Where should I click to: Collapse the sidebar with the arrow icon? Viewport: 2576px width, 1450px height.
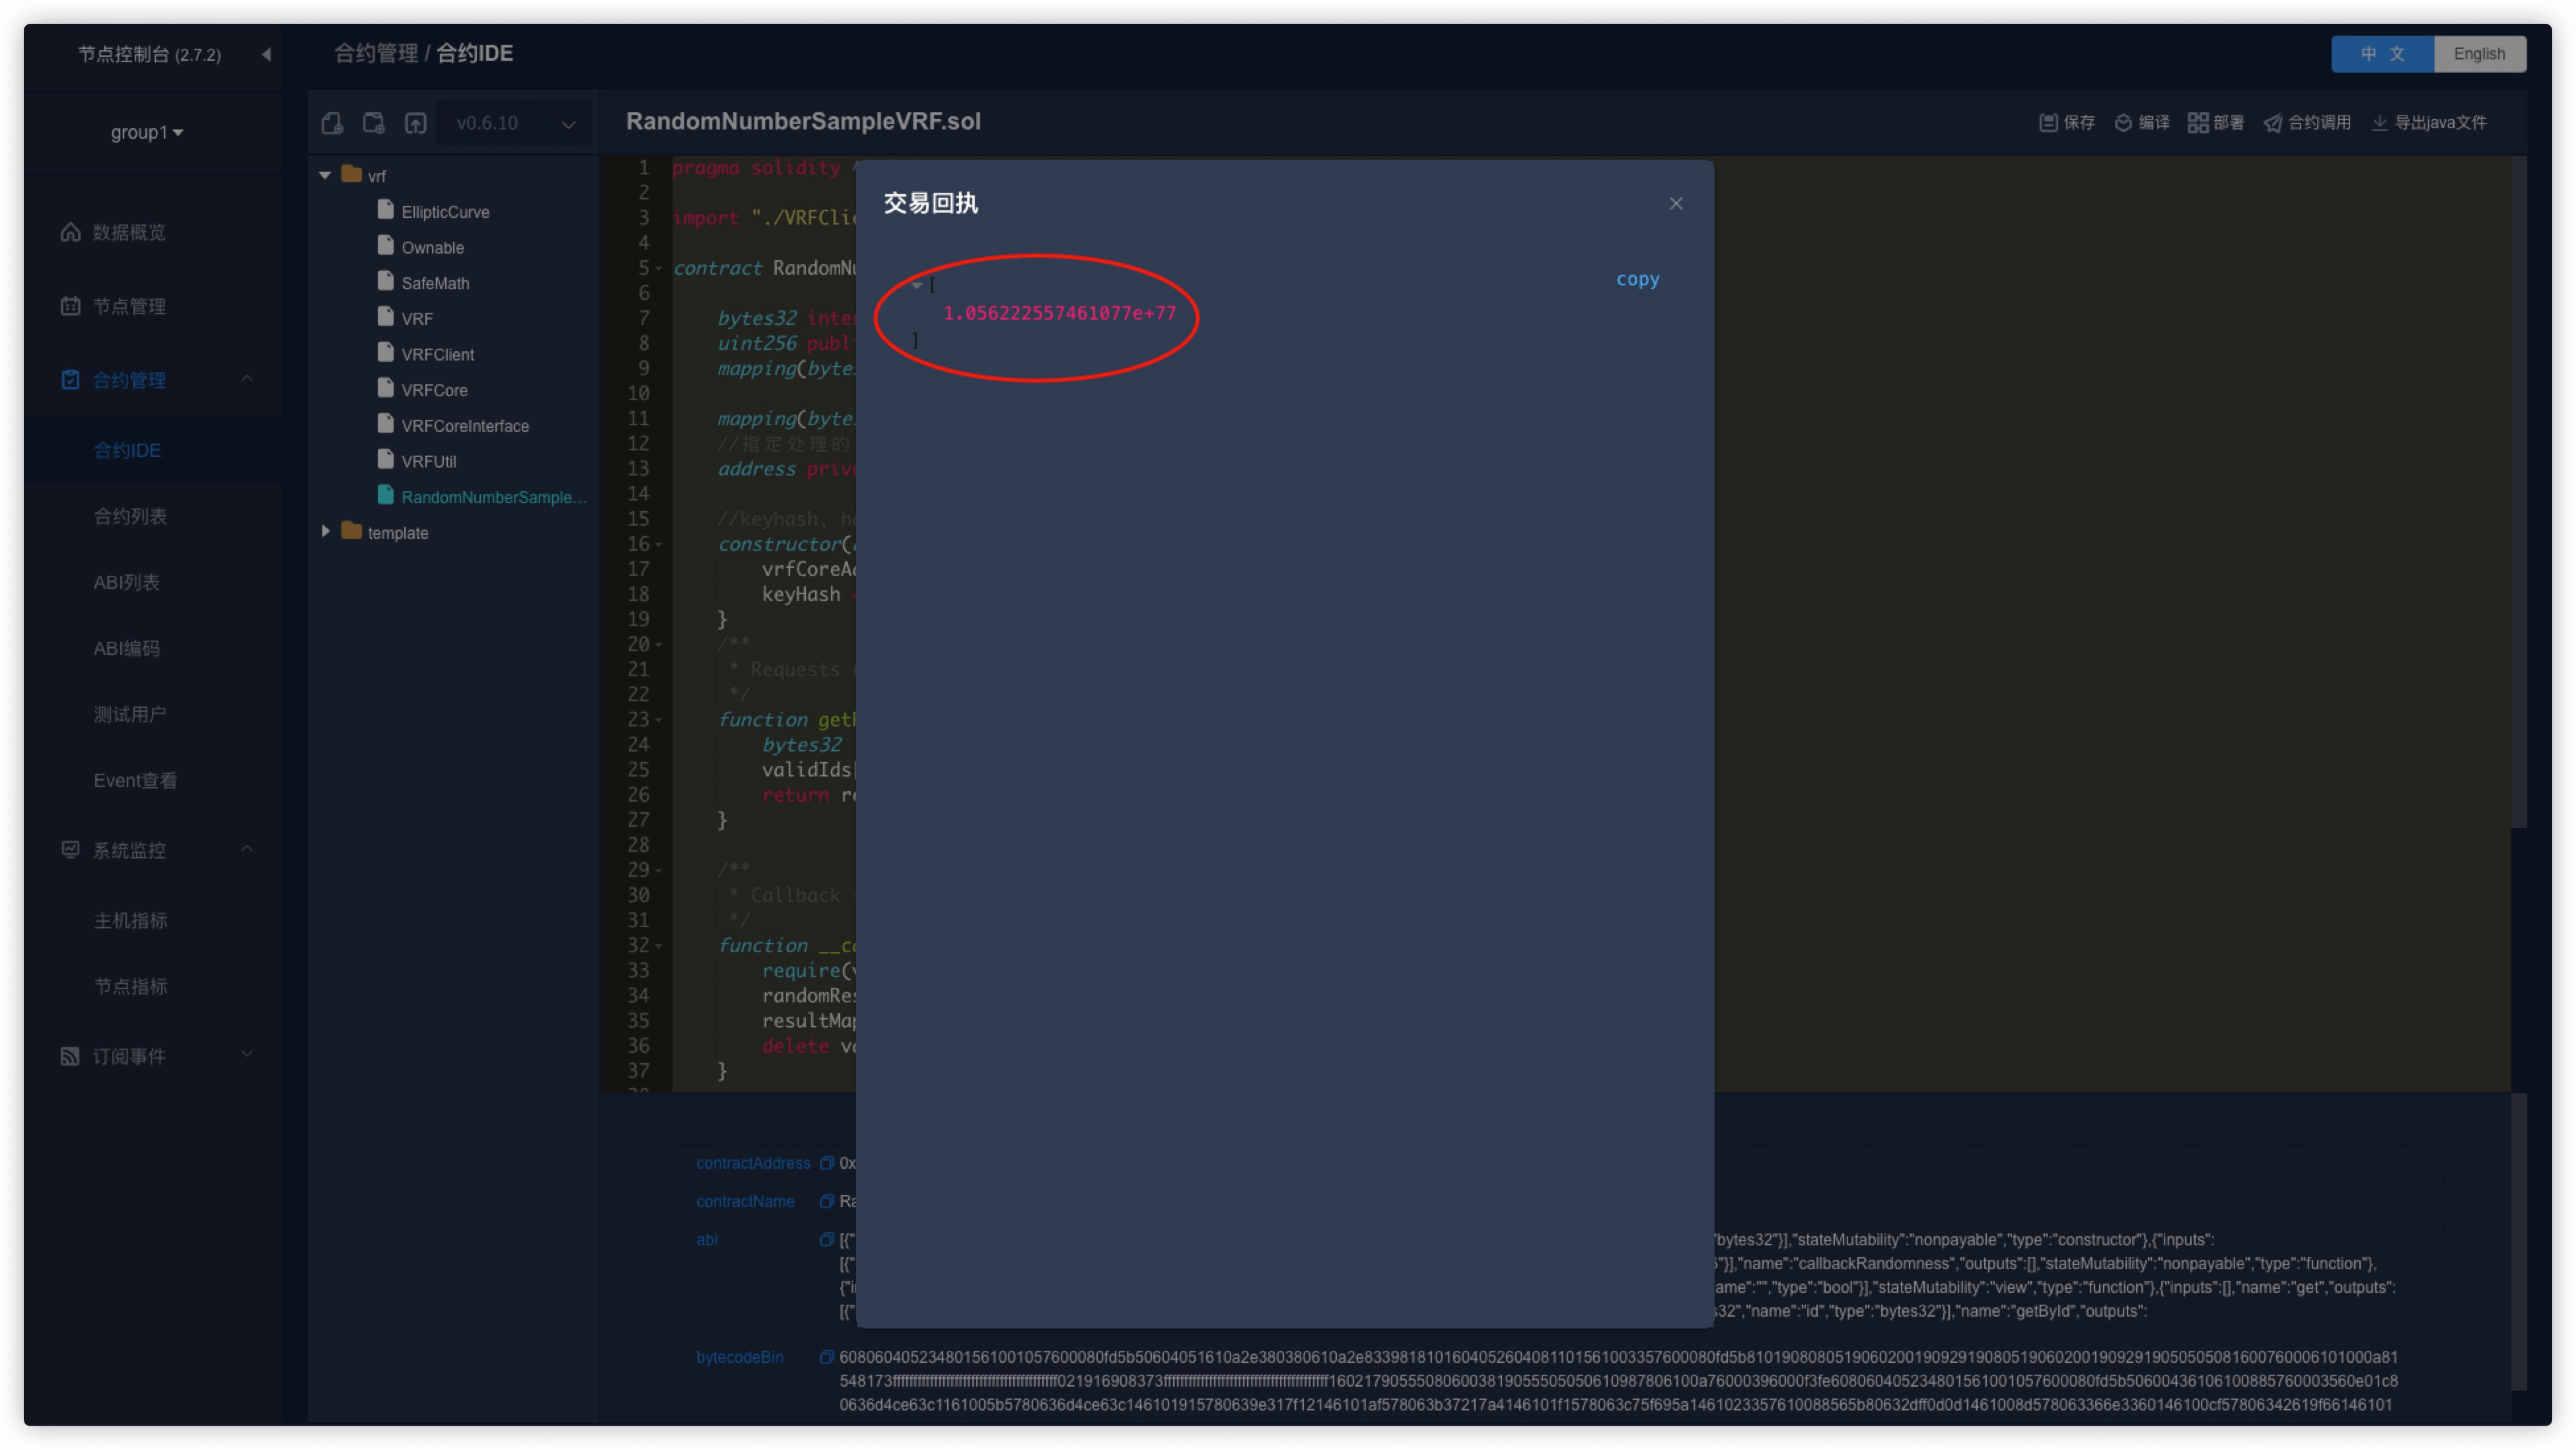tap(266, 54)
